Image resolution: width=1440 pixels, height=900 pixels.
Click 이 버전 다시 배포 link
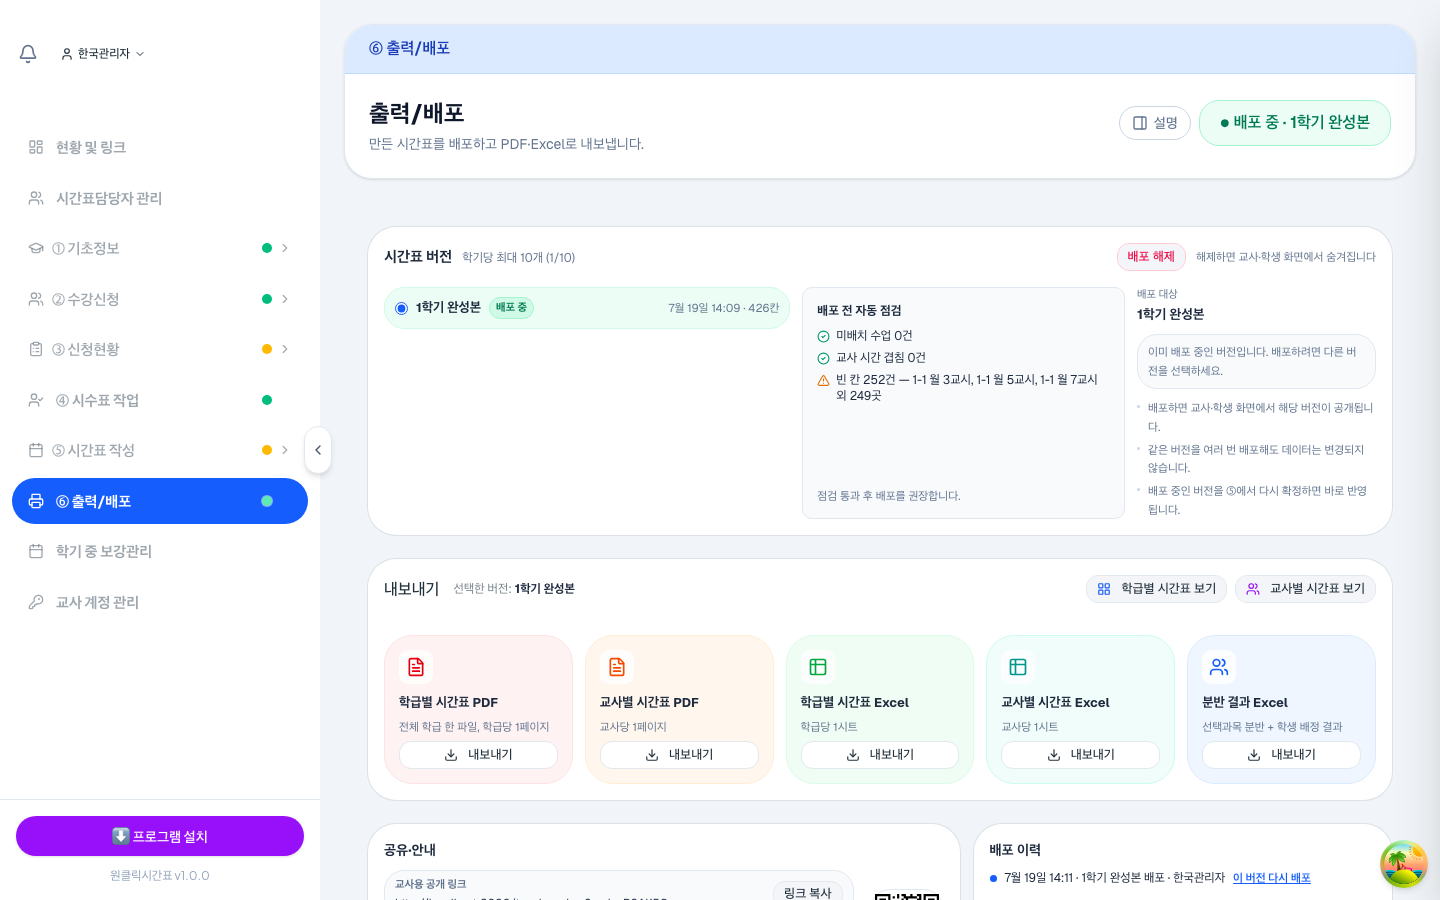(x=1271, y=878)
